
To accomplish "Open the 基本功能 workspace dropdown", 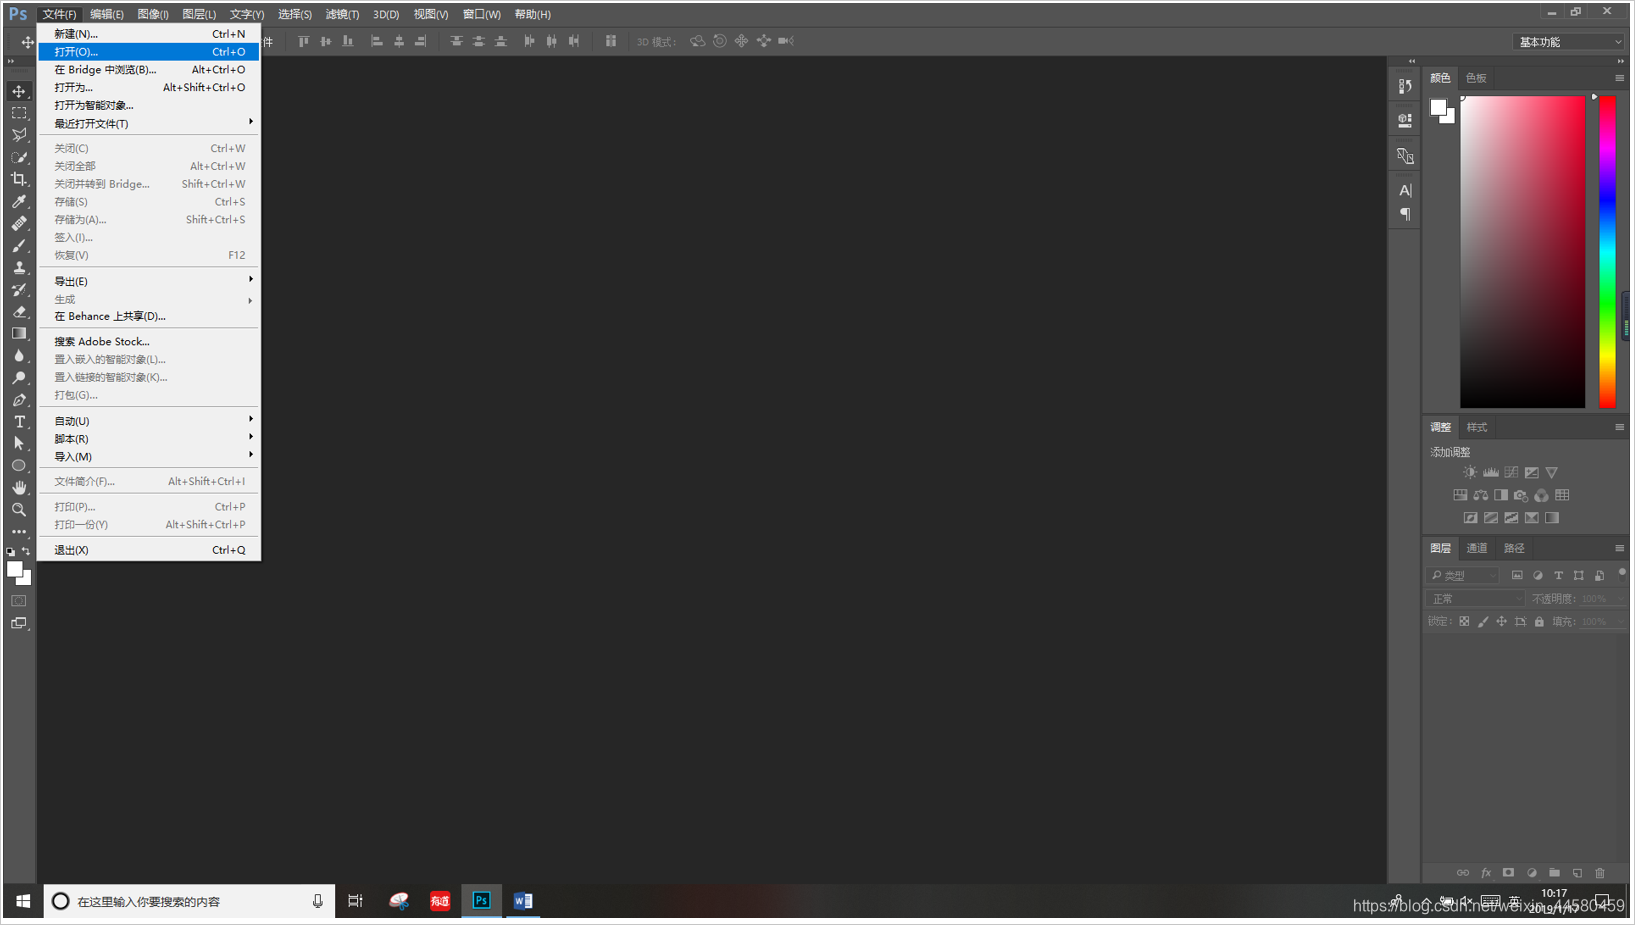I will point(1569,42).
